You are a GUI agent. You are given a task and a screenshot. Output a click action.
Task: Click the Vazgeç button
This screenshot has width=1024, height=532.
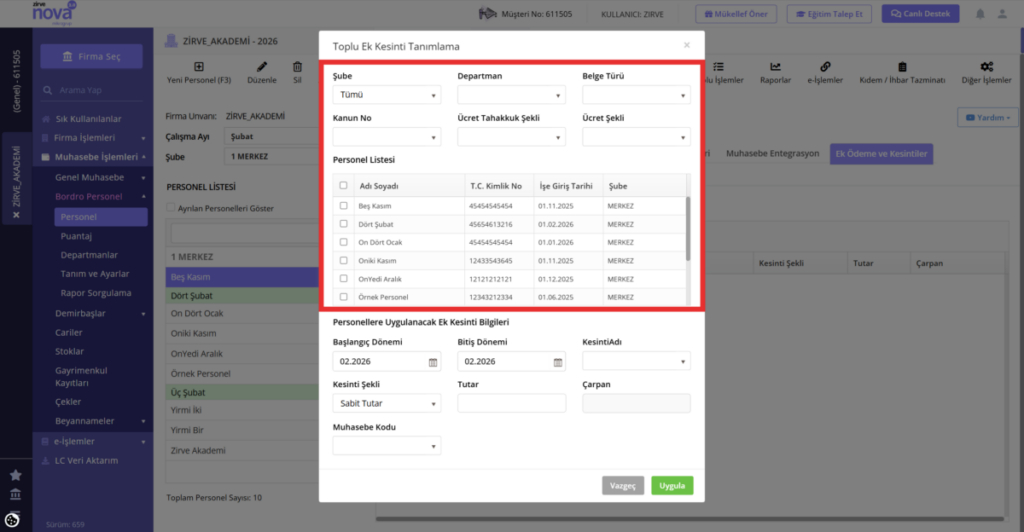622,486
